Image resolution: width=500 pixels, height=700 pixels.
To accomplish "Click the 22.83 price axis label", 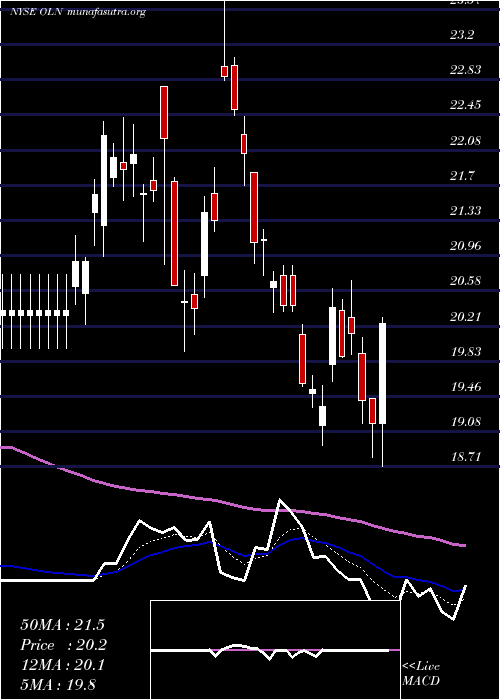I will pos(466,70).
